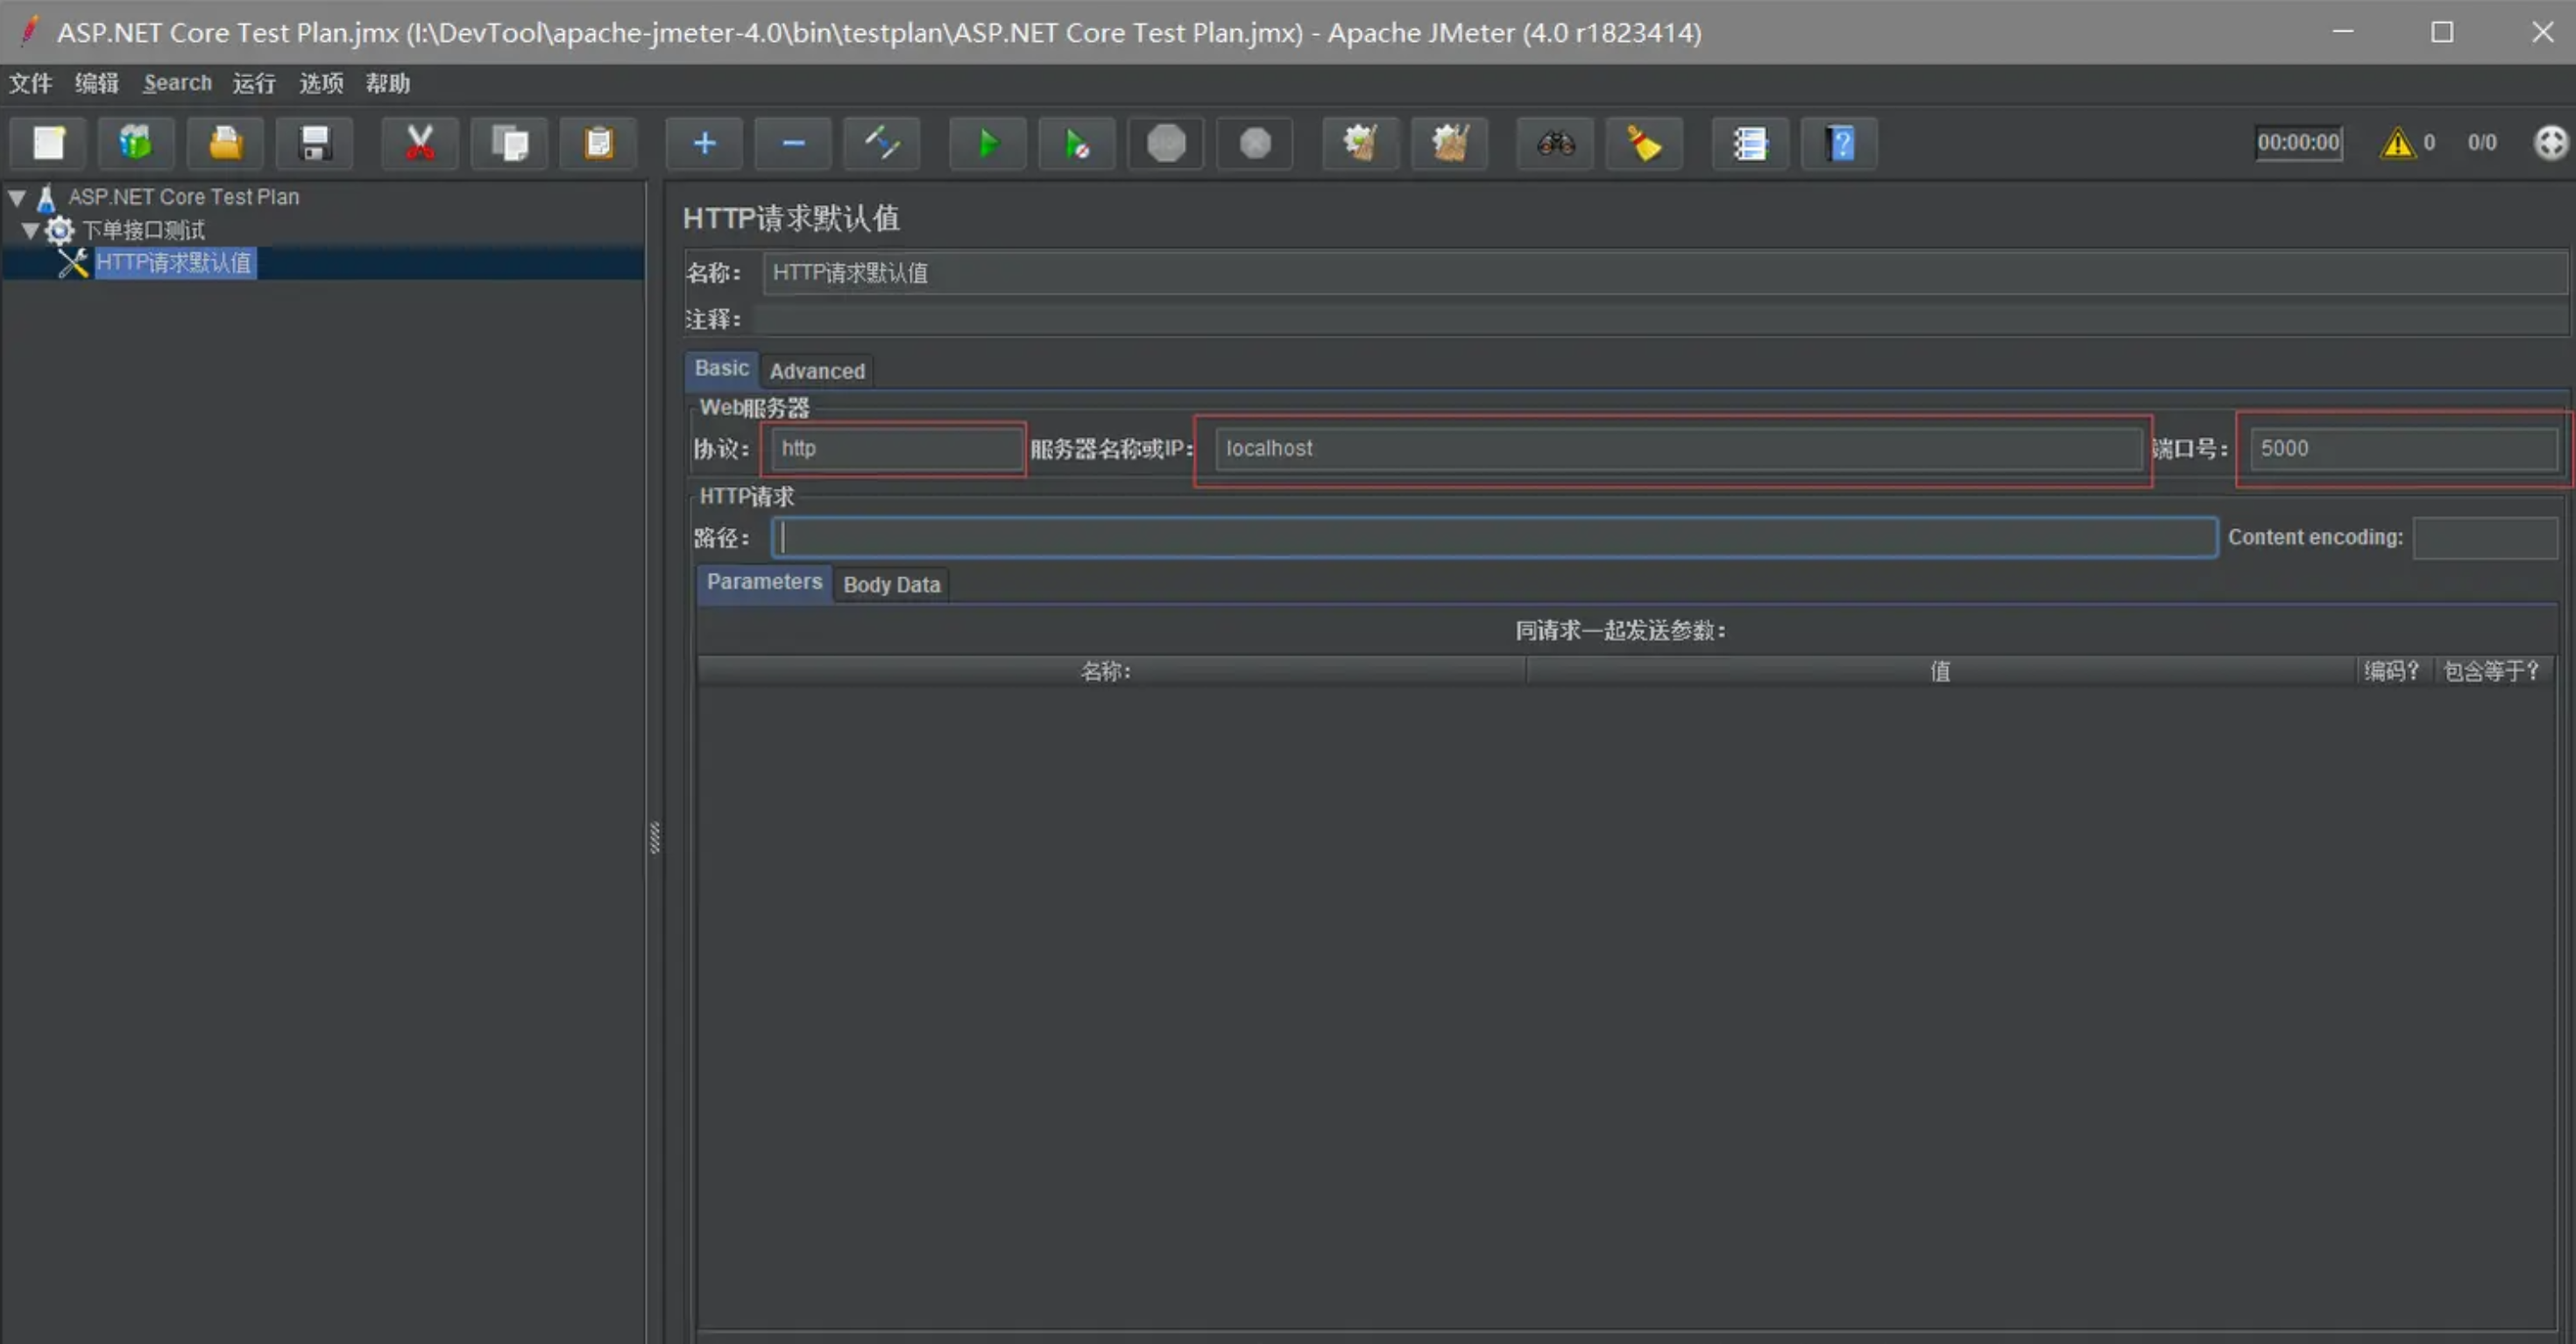Open the 文件 menu
The height and width of the screenshot is (1344, 2576).
[x=31, y=81]
